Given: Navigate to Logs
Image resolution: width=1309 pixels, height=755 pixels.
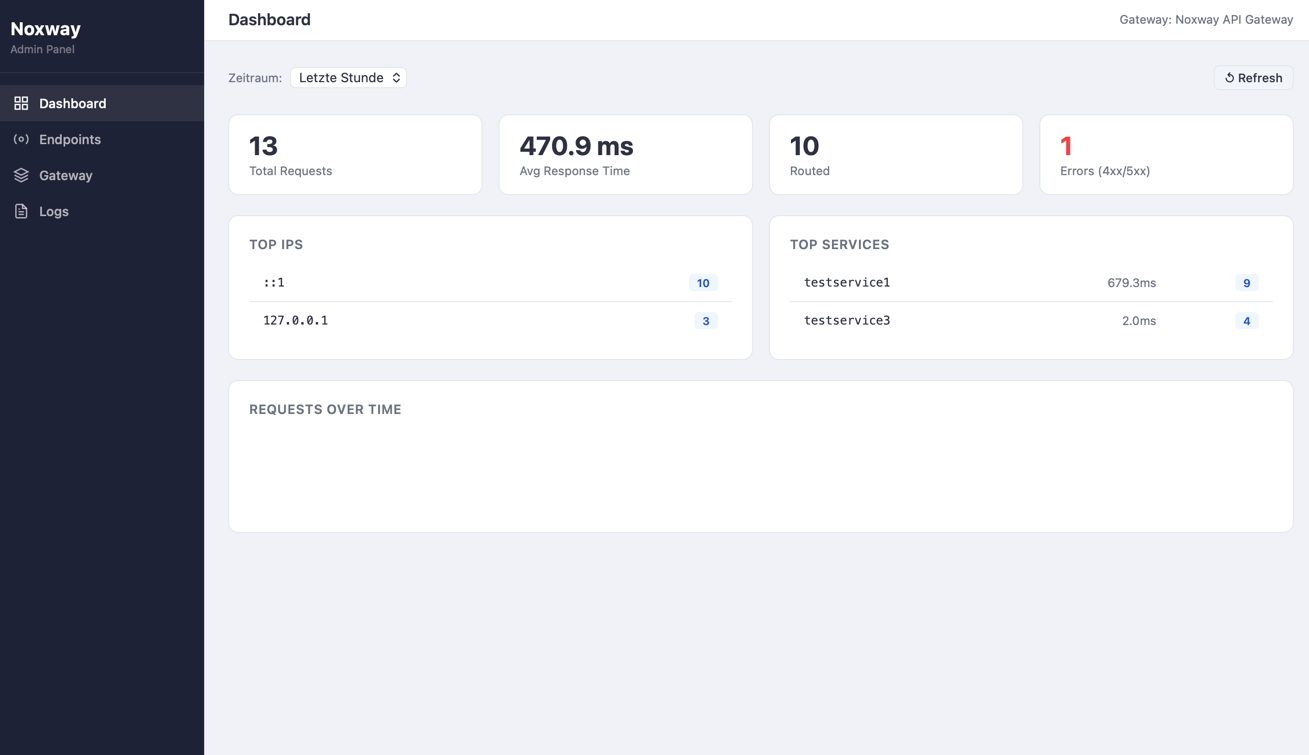Looking at the screenshot, I should [102, 211].
